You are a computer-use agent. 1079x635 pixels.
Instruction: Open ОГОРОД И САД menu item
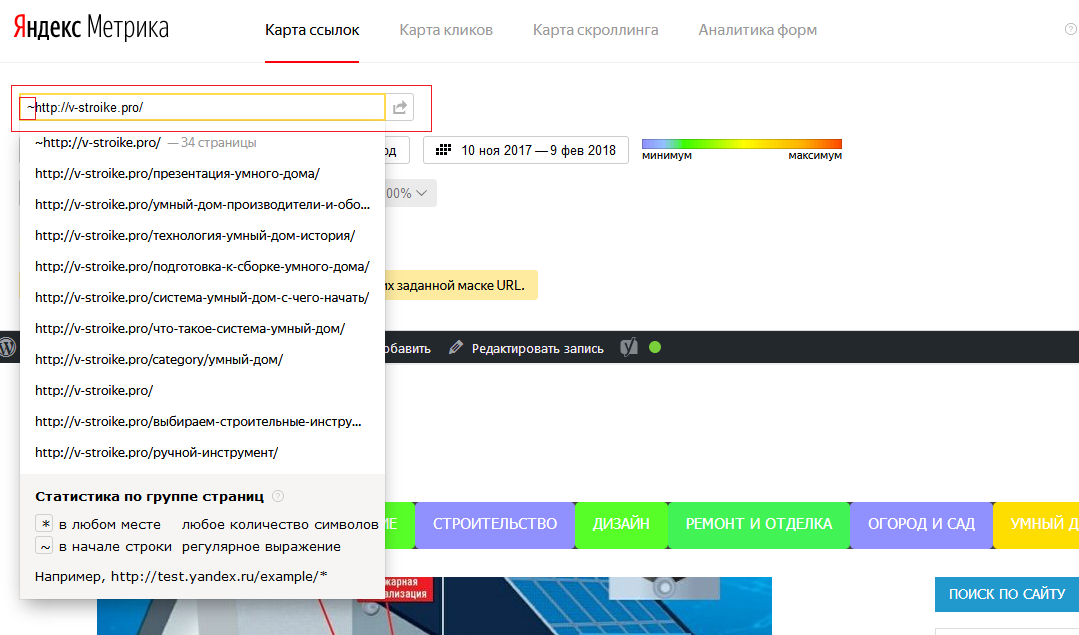click(x=921, y=524)
